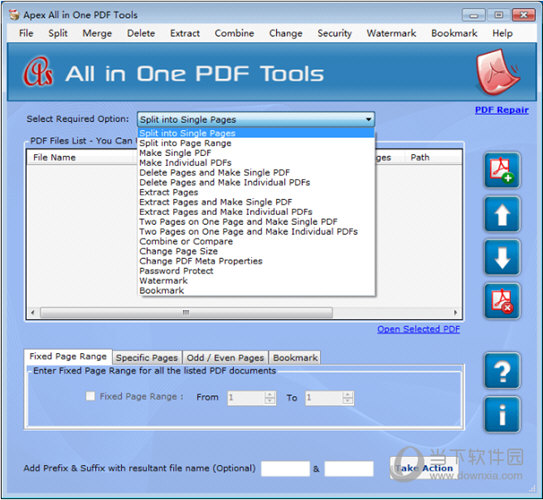Open the Delete menu
543x500 pixels.
click(141, 33)
